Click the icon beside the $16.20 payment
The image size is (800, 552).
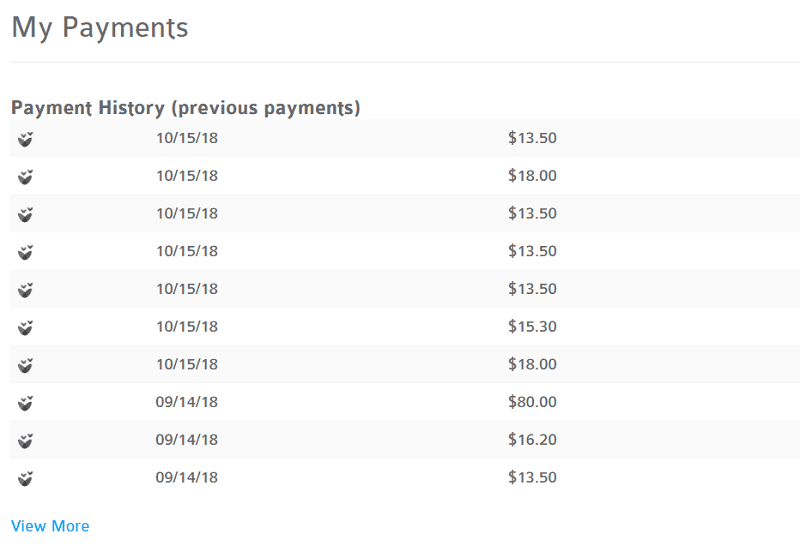tap(26, 440)
